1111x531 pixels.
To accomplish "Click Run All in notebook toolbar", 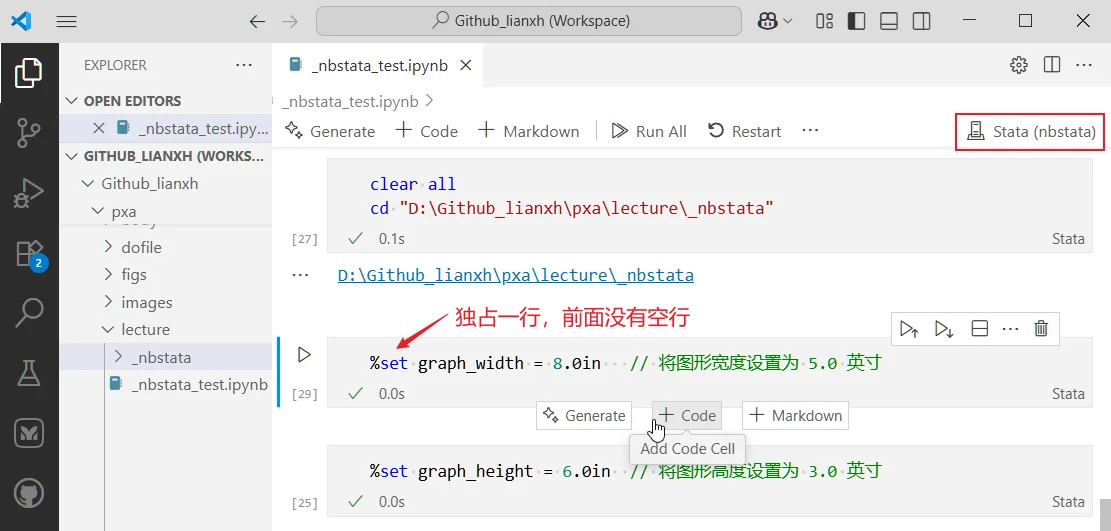I will (649, 131).
